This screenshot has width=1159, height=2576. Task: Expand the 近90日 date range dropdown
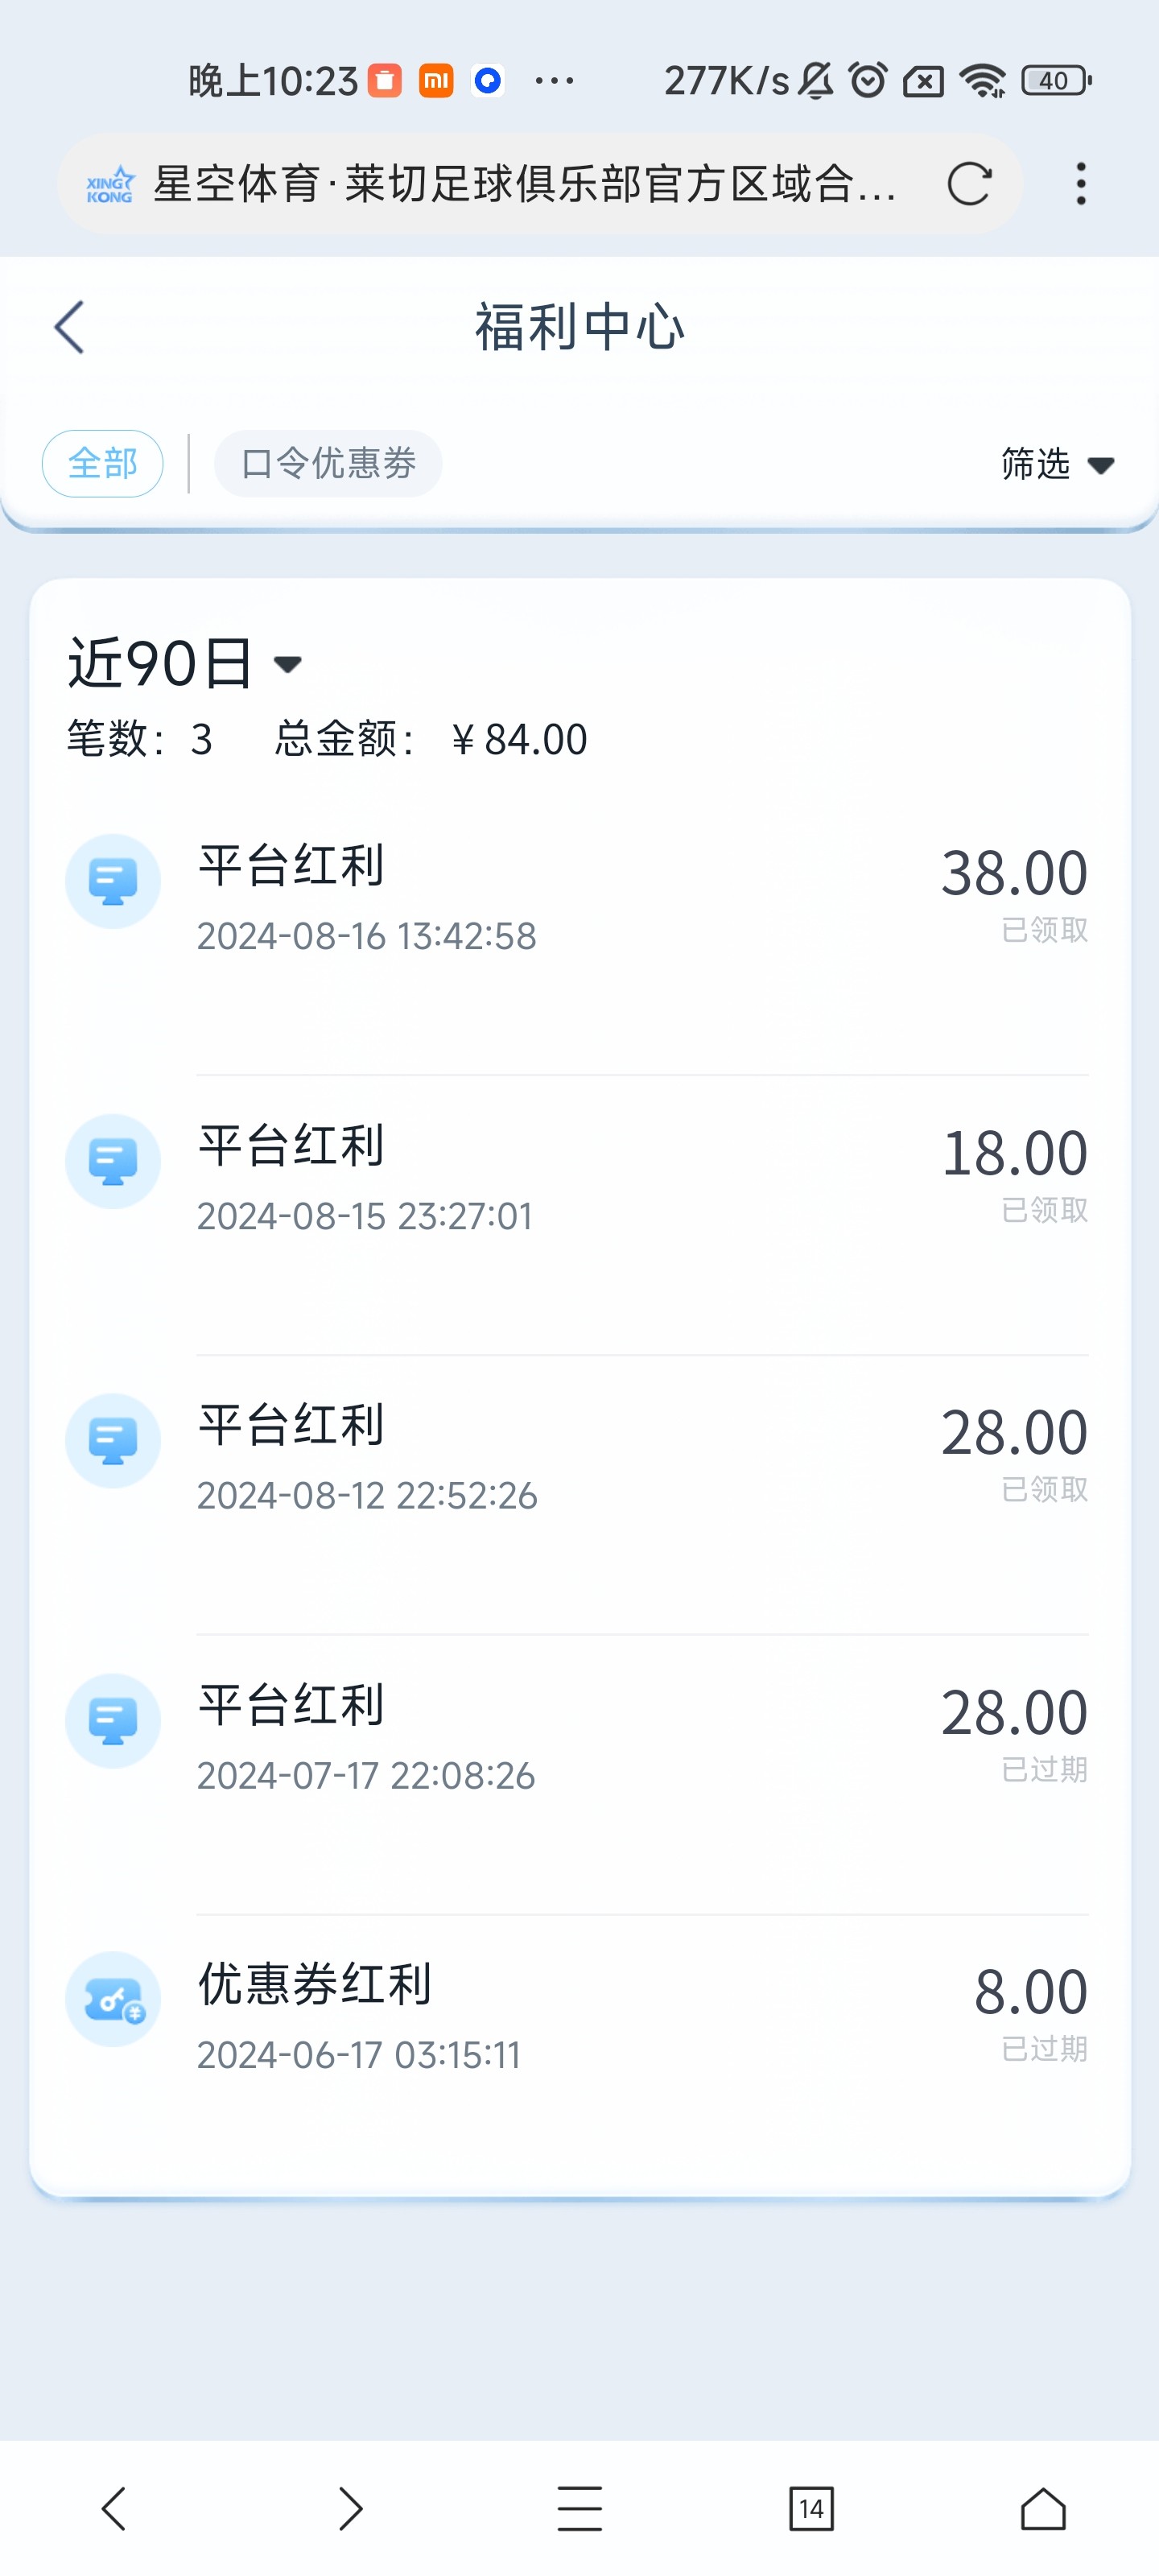point(185,663)
